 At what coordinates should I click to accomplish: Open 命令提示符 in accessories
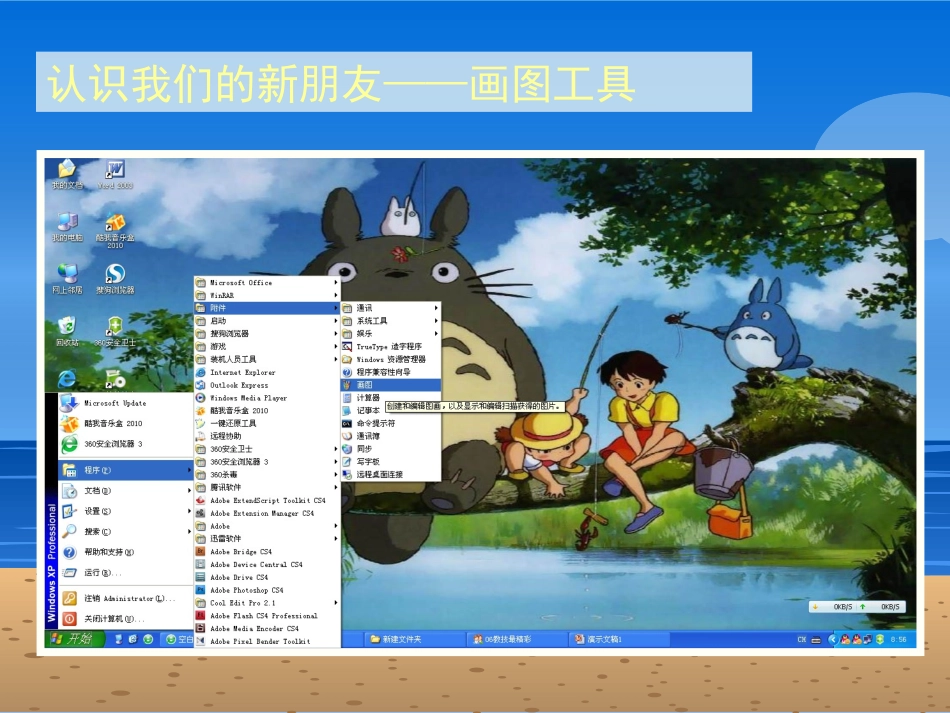391,423
